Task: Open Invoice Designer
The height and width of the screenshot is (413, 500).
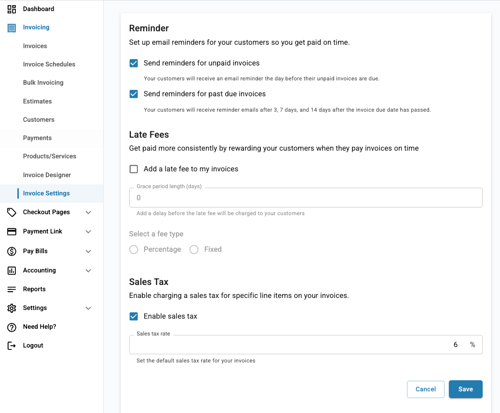Action: point(47,175)
